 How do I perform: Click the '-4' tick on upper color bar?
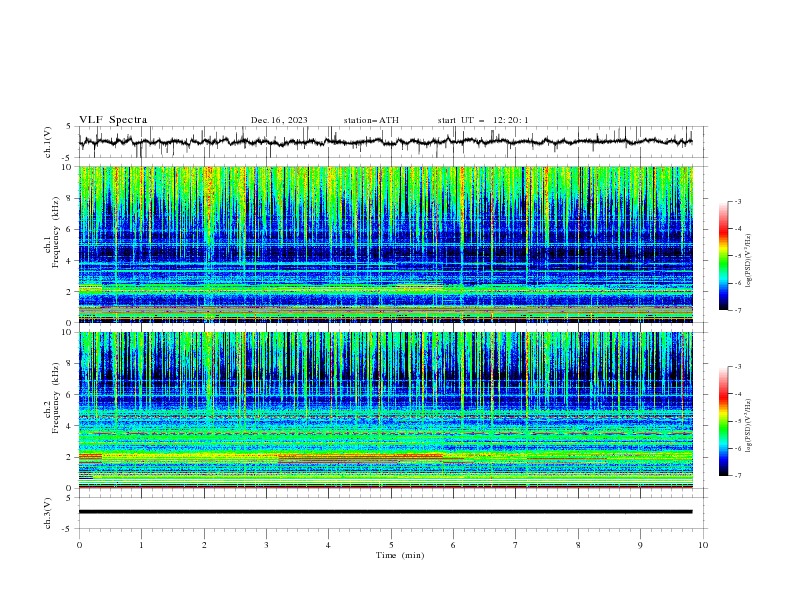[x=738, y=229]
